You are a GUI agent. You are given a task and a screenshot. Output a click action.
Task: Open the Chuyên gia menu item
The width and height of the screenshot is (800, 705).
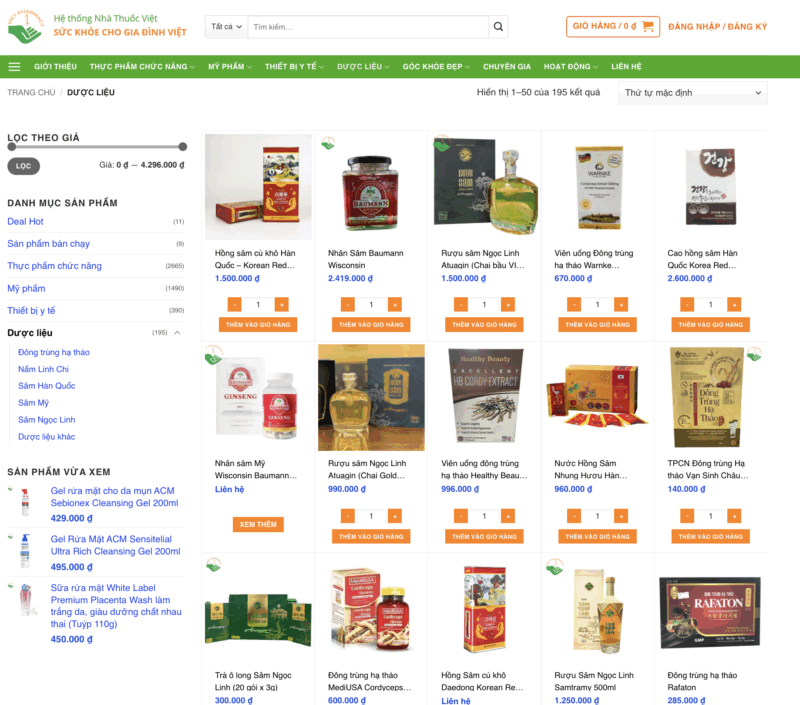click(507, 66)
